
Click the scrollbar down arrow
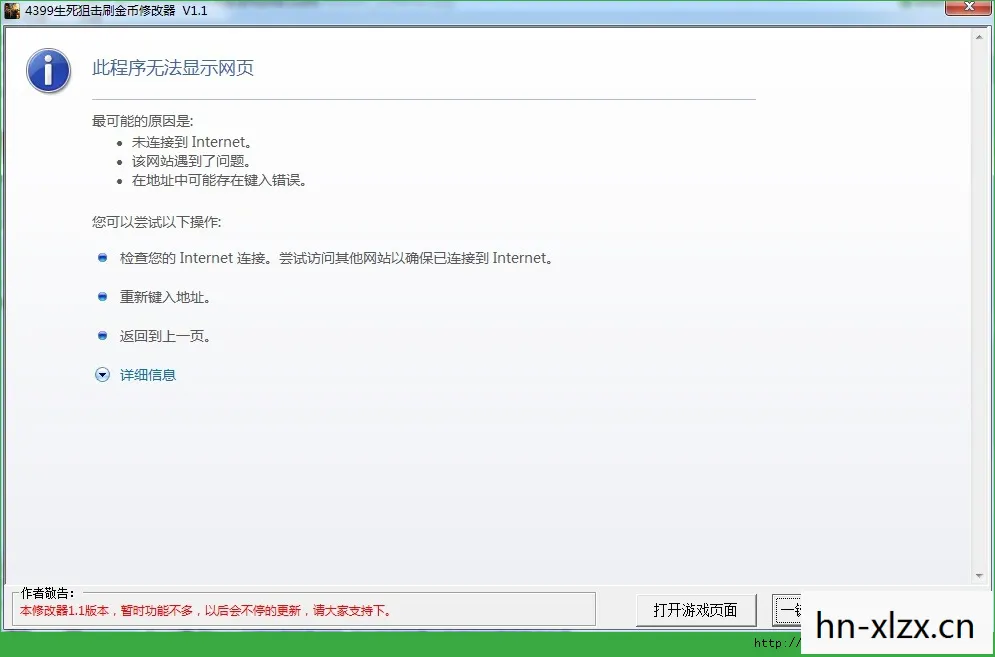(979, 576)
